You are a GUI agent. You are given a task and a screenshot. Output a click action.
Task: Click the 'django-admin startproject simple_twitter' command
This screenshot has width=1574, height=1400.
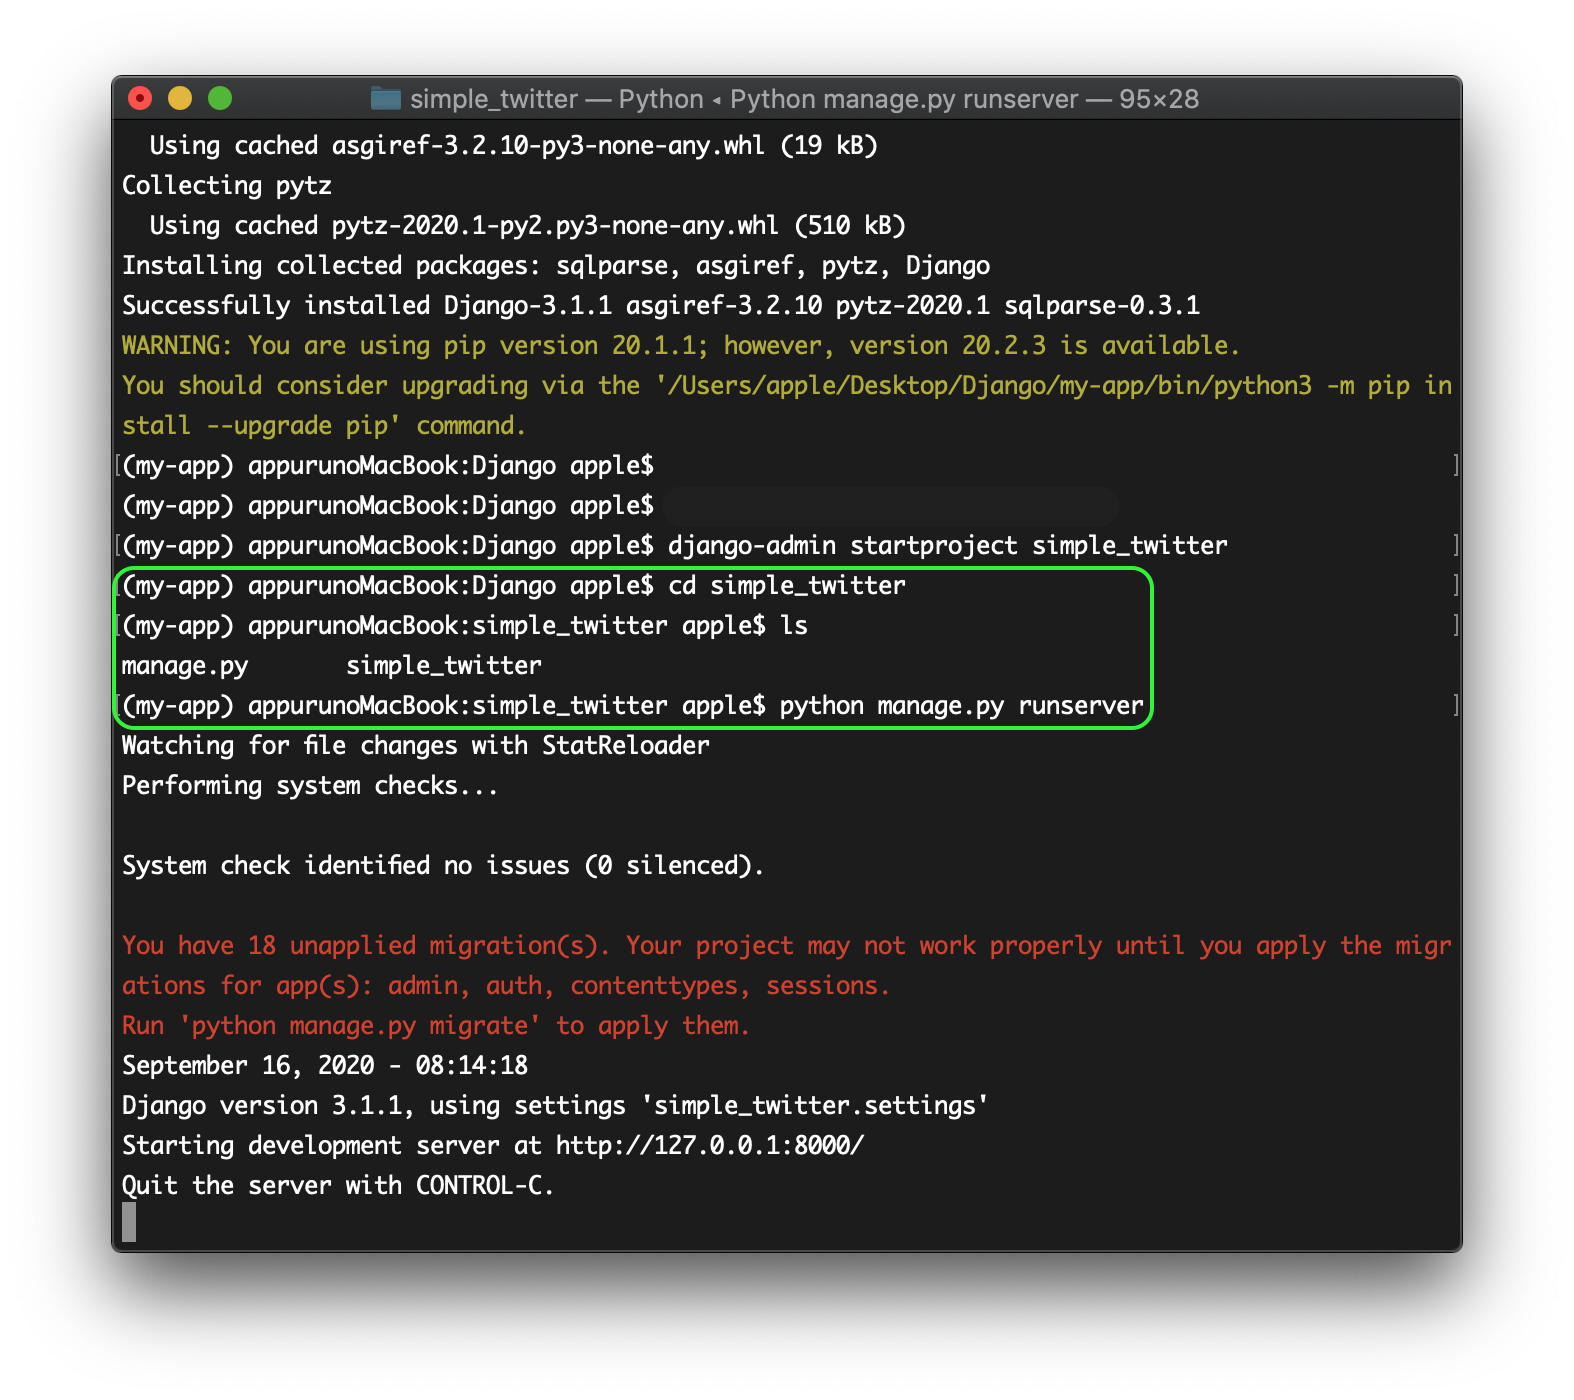point(947,546)
